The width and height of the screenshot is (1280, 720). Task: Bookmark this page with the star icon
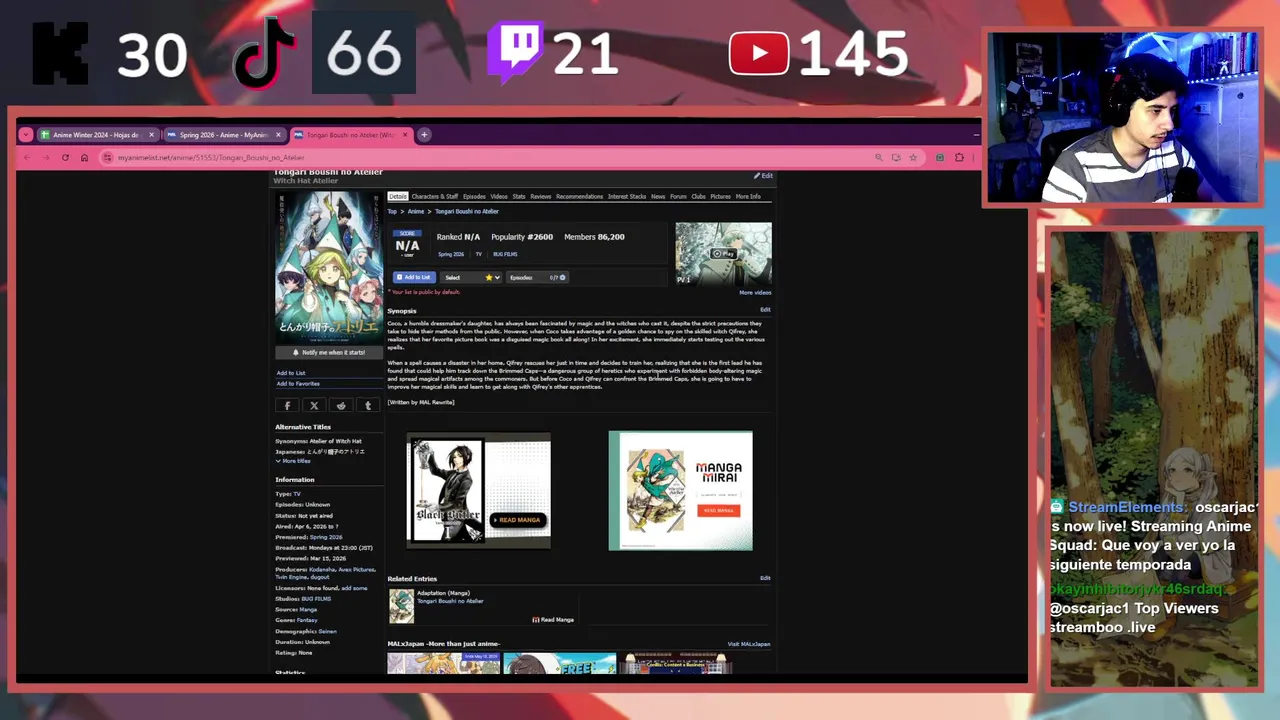(912, 157)
